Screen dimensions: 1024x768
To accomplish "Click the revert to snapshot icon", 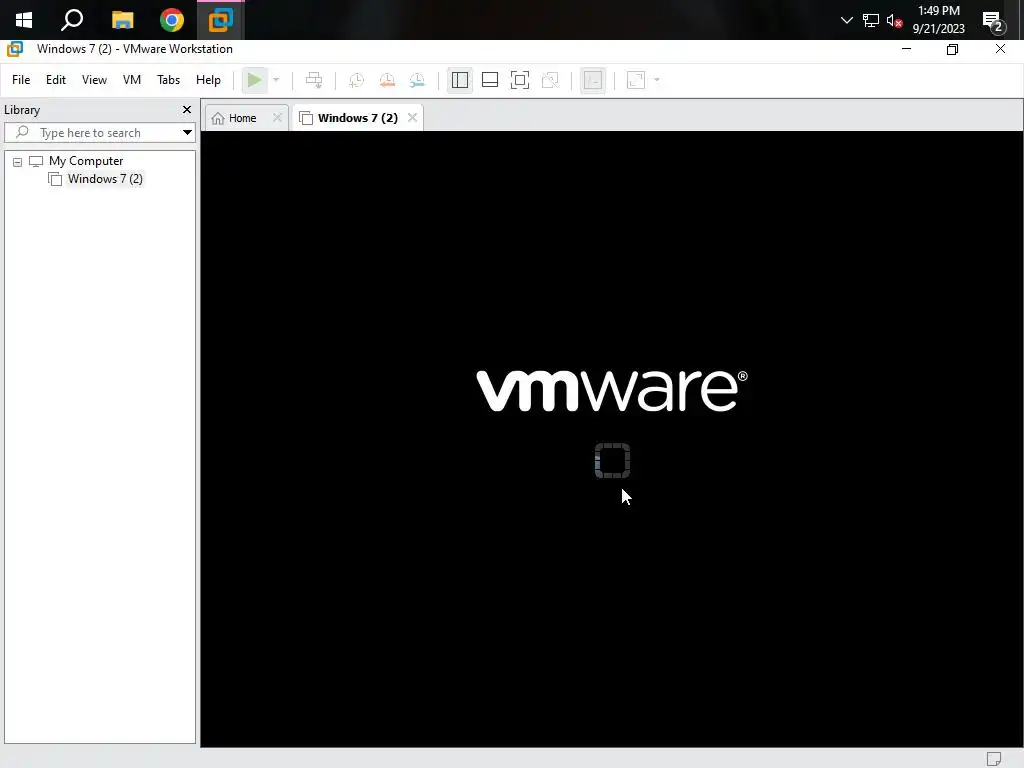I will click(x=387, y=80).
